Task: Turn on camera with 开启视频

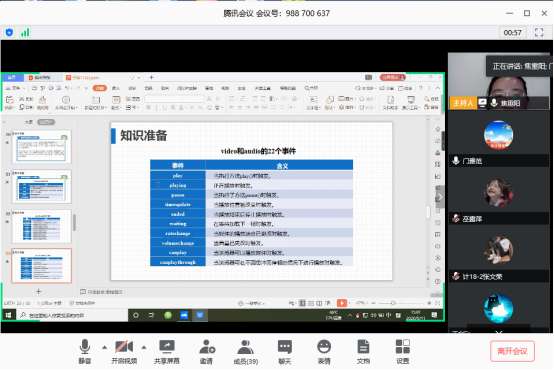Action: pos(124,351)
